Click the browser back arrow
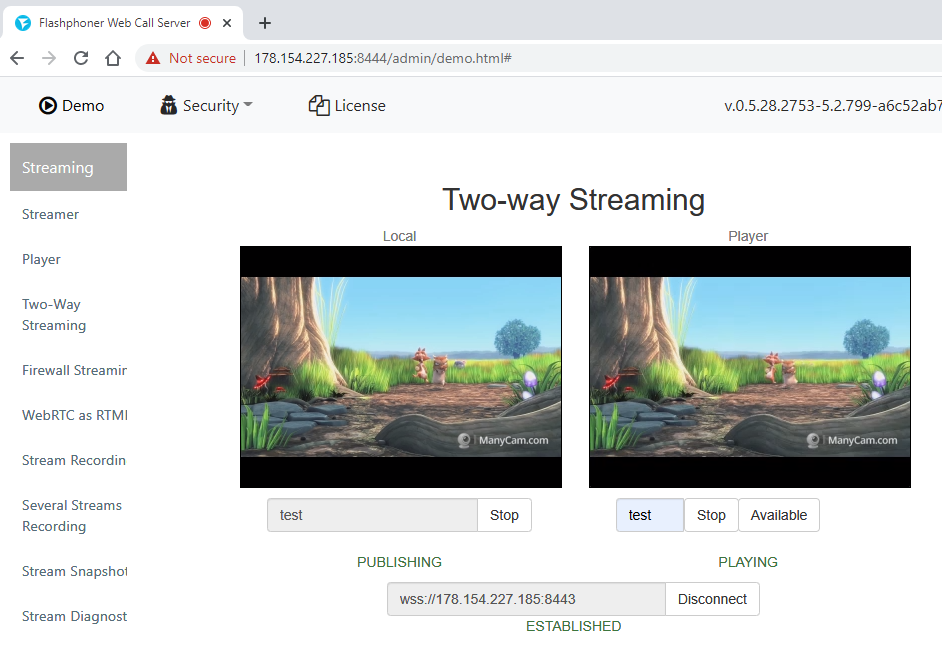Viewport: 942px width, 647px height. point(17,58)
